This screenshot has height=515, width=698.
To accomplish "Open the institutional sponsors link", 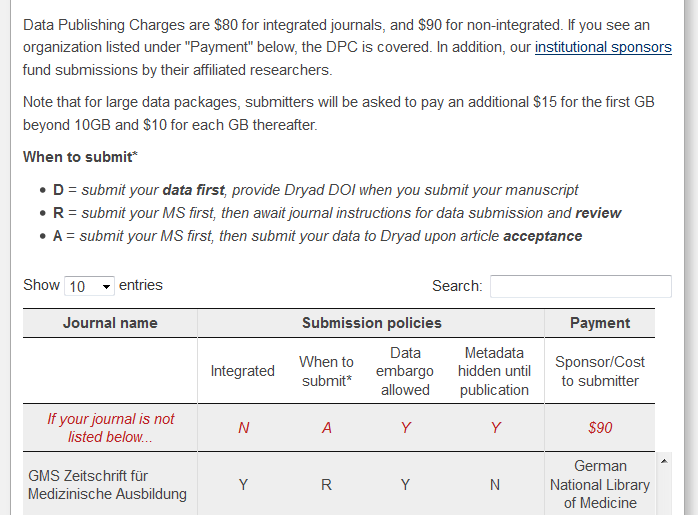I will 603,47.
